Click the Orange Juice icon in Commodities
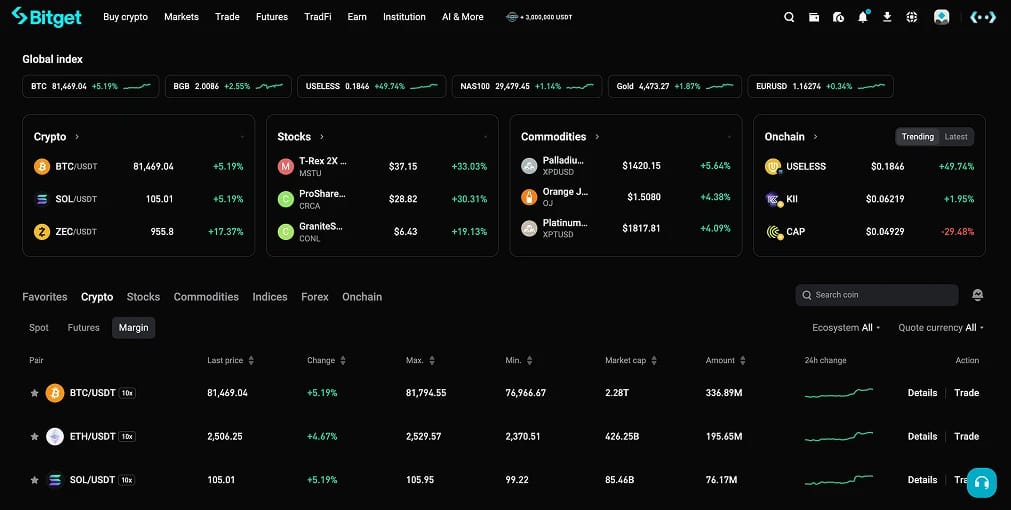The height and width of the screenshot is (510, 1011). tap(529, 197)
